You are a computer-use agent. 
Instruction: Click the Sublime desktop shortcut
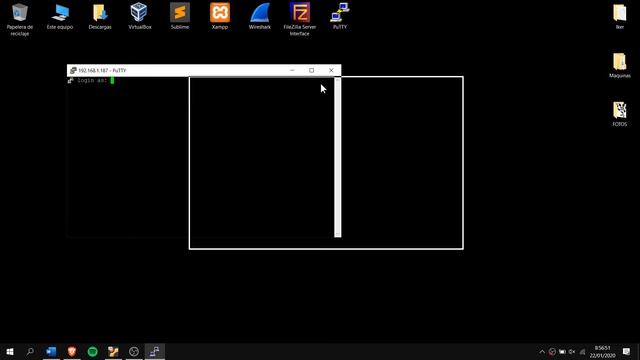coord(180,16)
